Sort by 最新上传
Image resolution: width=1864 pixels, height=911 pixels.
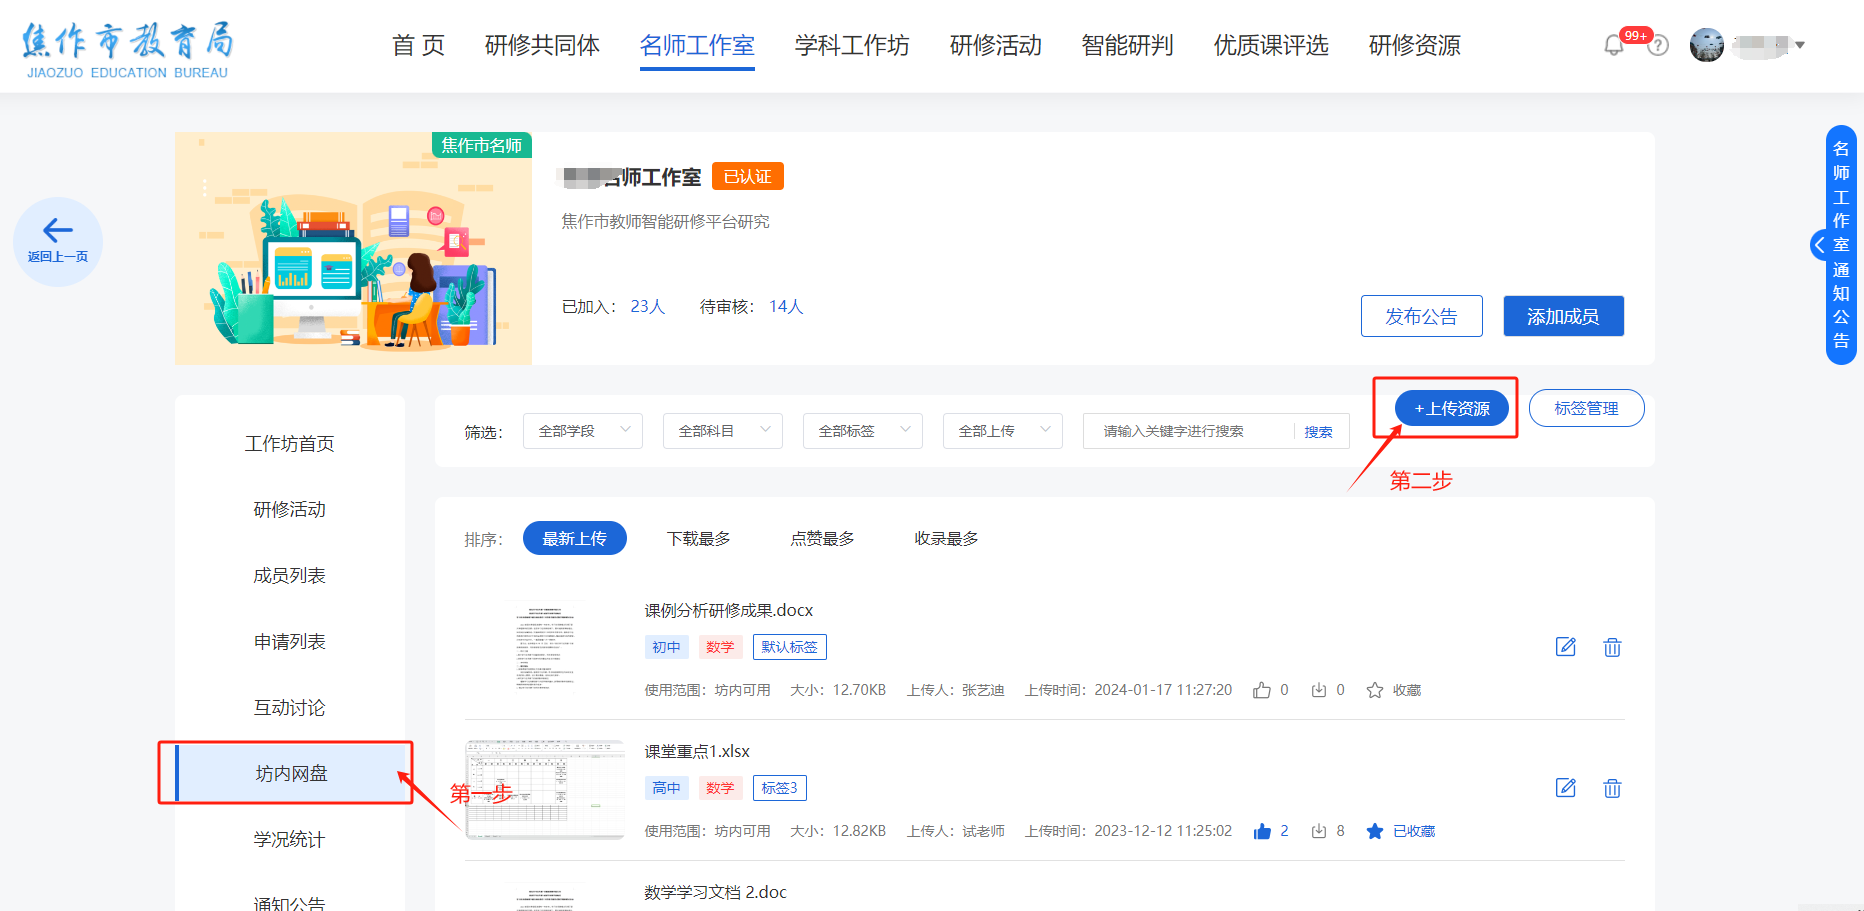(574, 538)
